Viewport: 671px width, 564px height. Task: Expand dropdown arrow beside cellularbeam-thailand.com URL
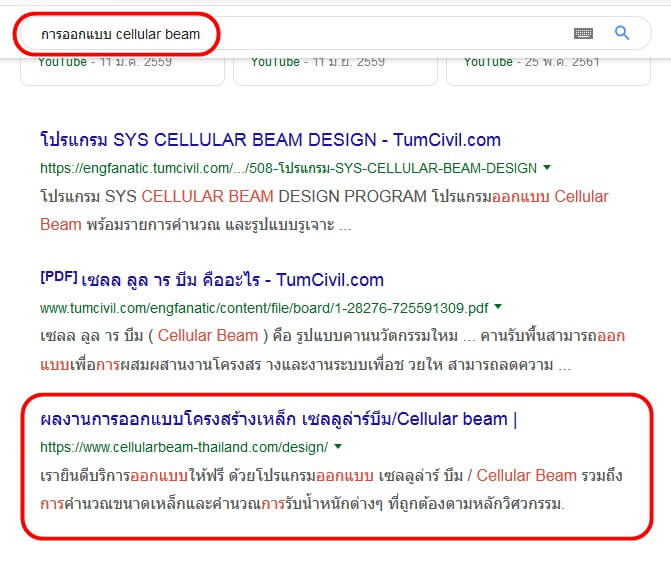pyautogui.click(x=338, y=446)
